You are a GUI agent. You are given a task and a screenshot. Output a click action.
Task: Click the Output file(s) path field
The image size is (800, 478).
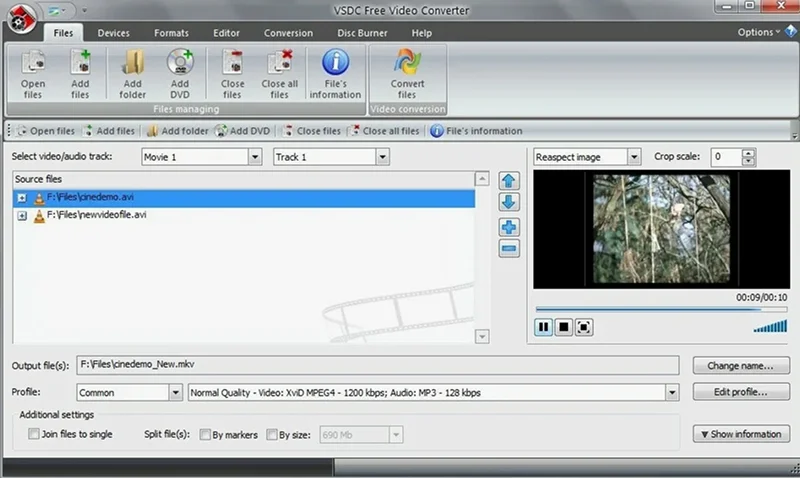coord(378,365)
